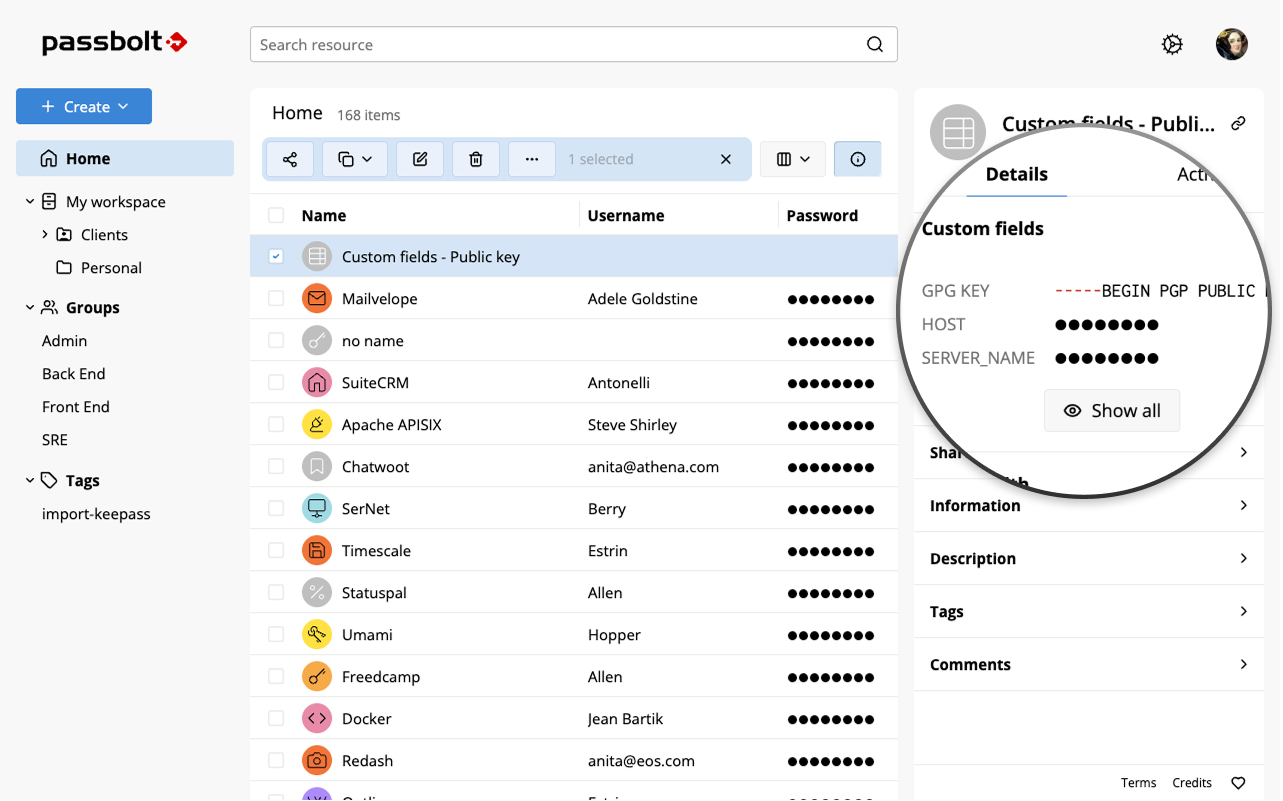Expand the Description section
1283x801 pixels.
(1089, 558)
